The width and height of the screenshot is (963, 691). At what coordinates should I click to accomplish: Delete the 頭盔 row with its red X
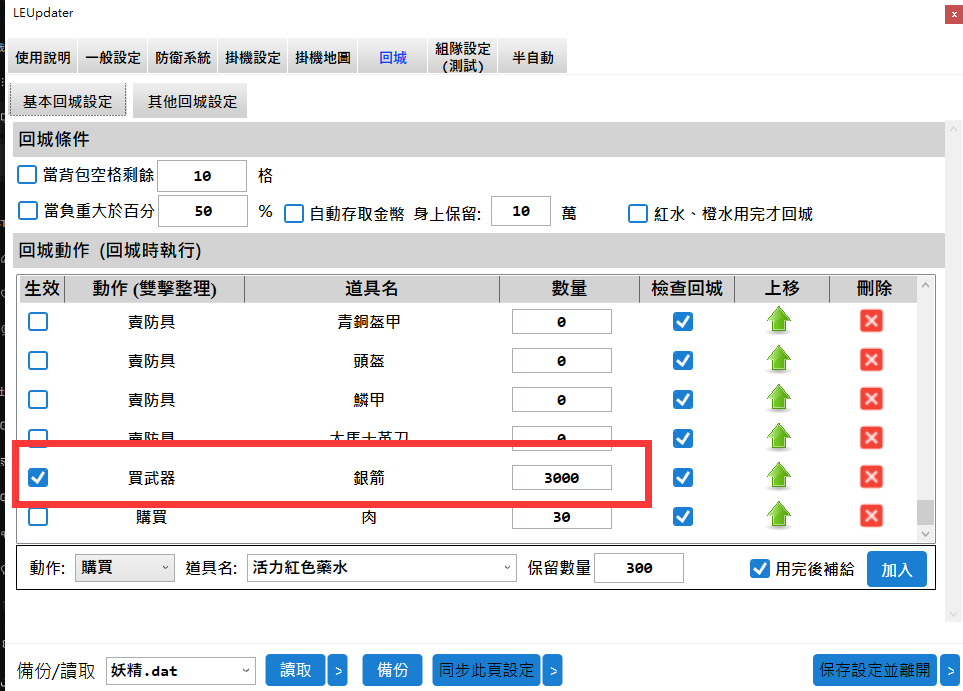click(871, 360)
